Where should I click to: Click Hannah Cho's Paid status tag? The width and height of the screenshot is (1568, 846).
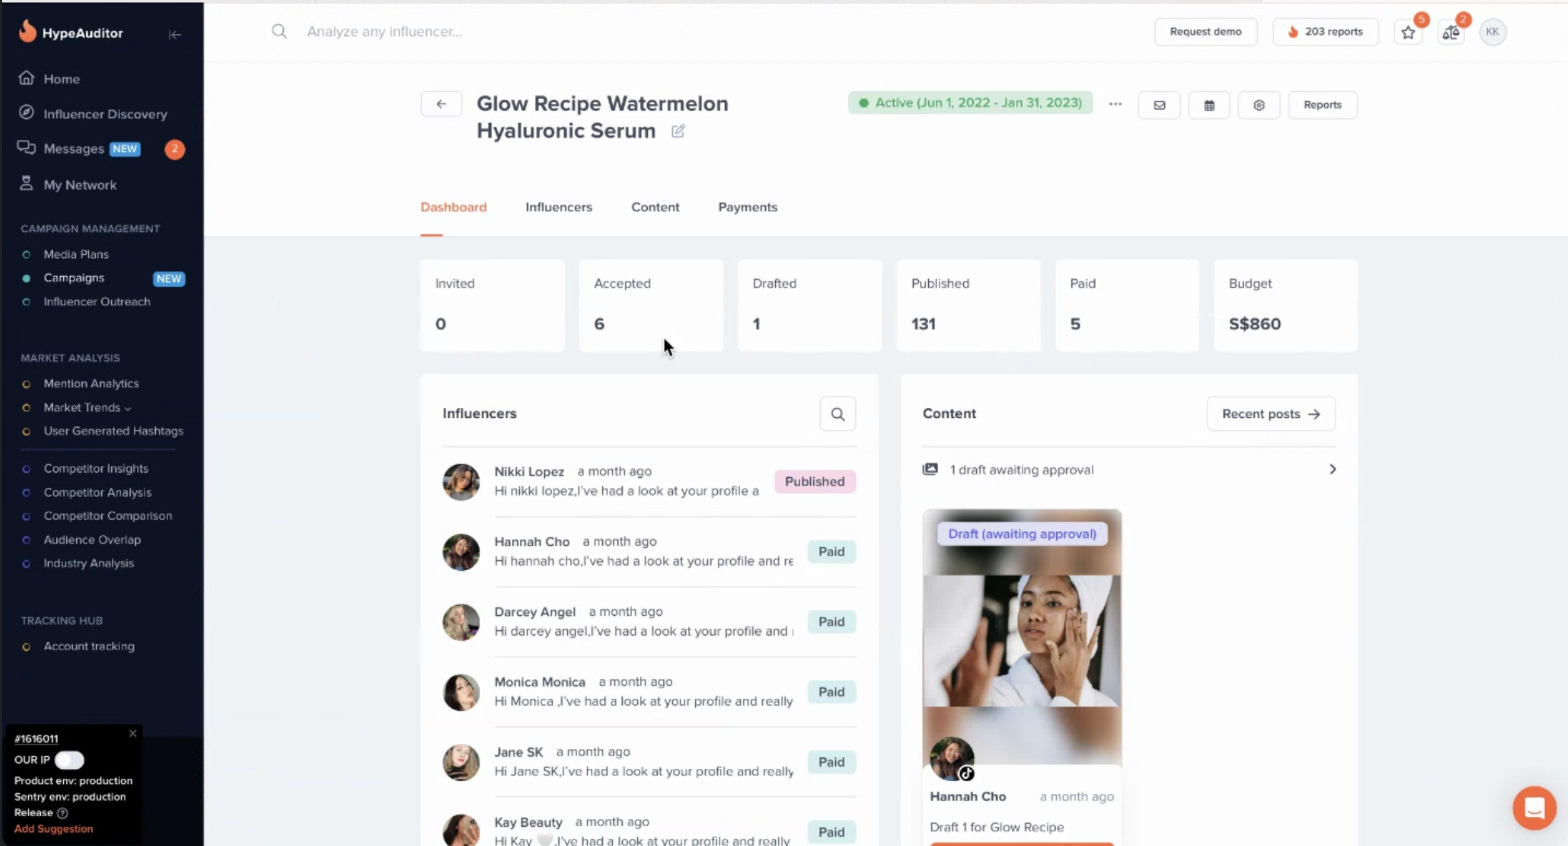pyautogui.click(x=831, y=552)
